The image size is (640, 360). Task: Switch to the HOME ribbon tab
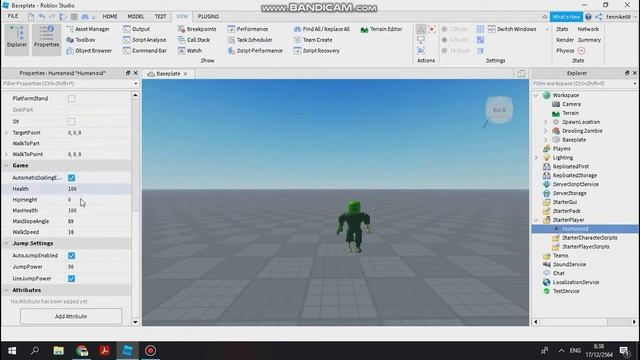(110, 16)
